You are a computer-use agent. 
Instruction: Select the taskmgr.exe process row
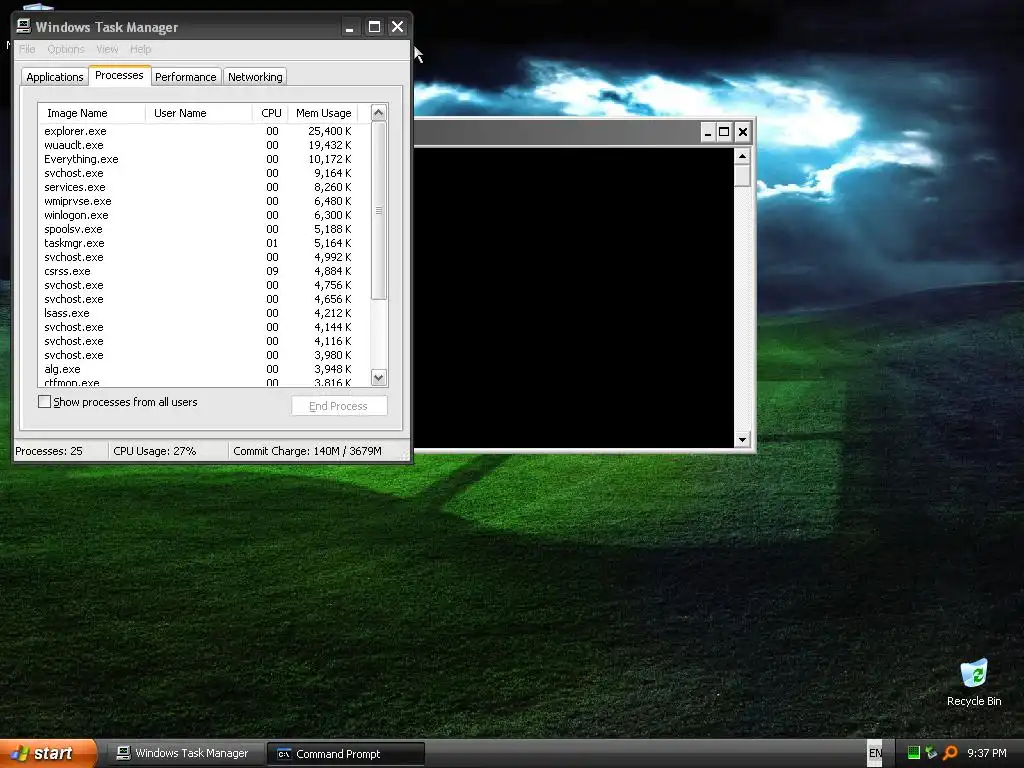pyautogui.click(x=204, y=243)
